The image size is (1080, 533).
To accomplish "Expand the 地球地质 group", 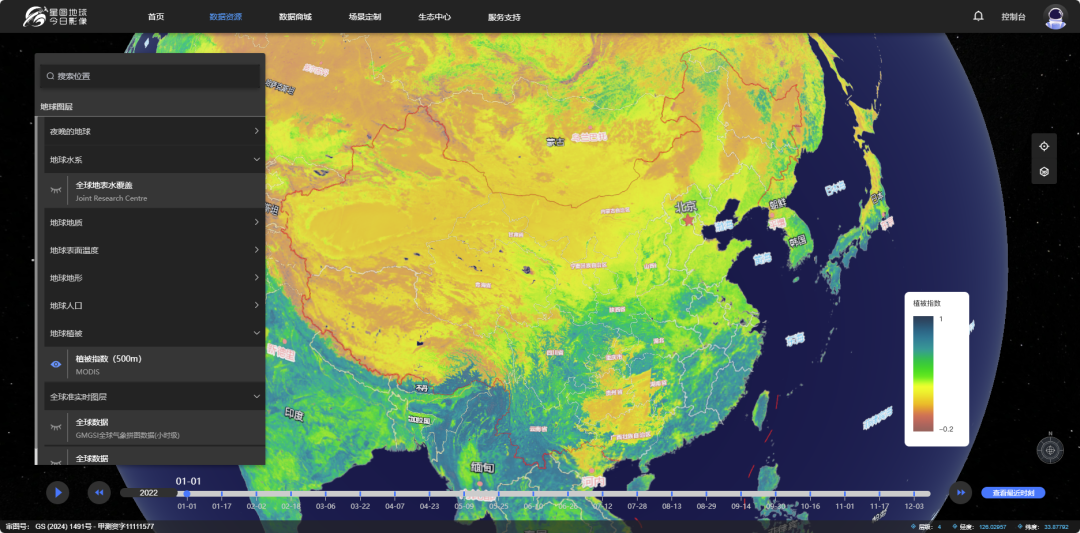I will coord(154,222).
